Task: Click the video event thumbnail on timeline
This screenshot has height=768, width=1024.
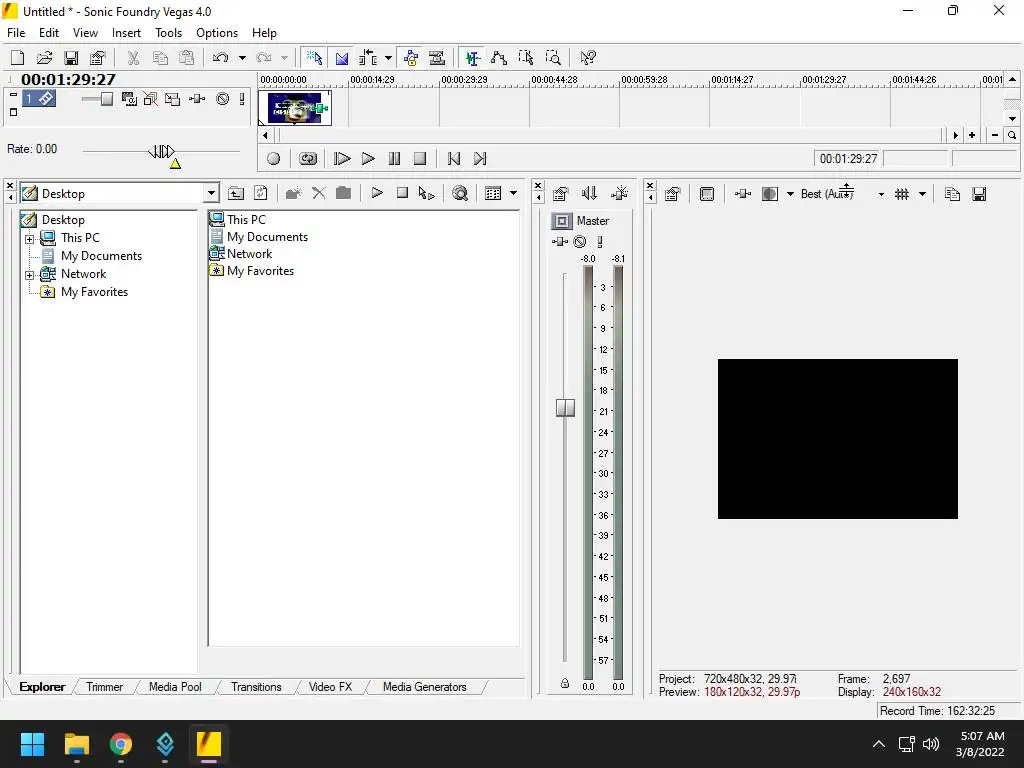Action: coord(295,108)
